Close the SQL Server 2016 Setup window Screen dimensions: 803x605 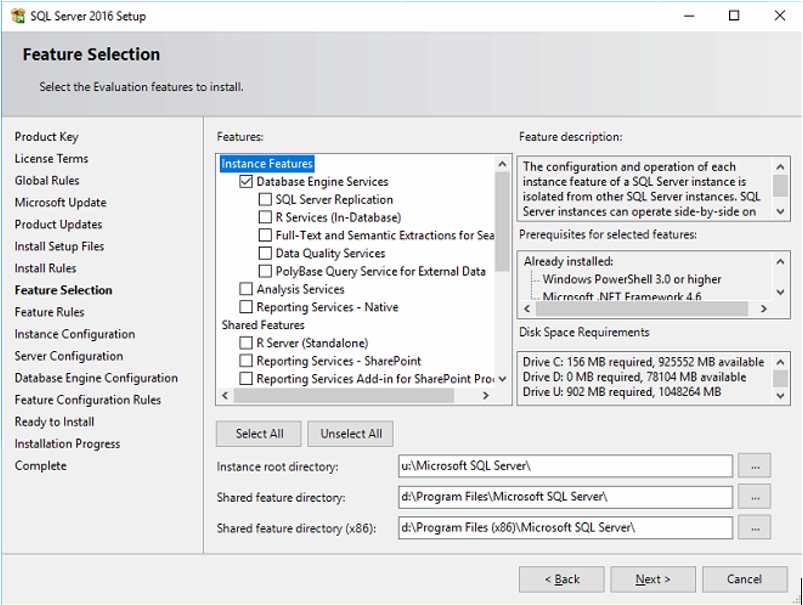click(779, 16)
